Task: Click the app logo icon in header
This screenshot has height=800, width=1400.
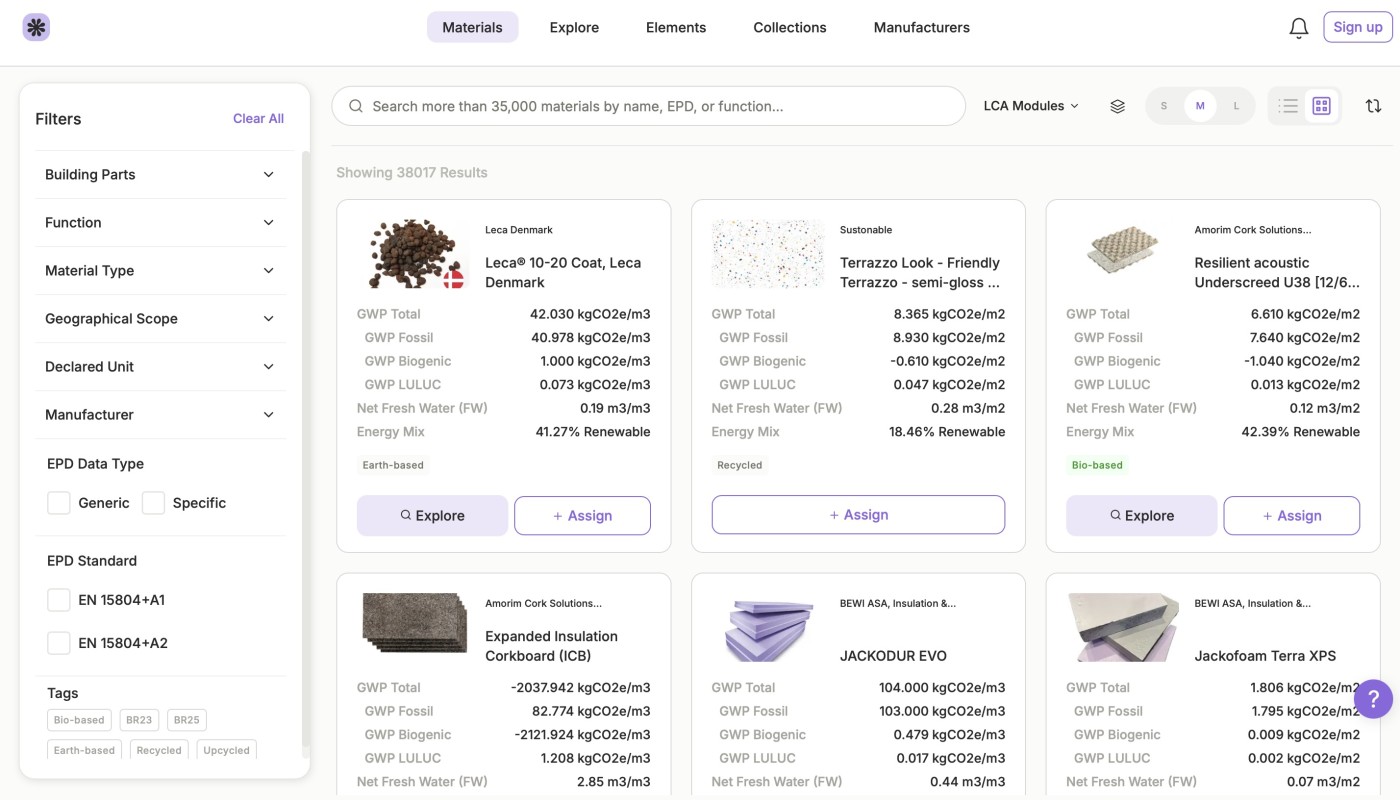Action: click(x=36, y=27)
